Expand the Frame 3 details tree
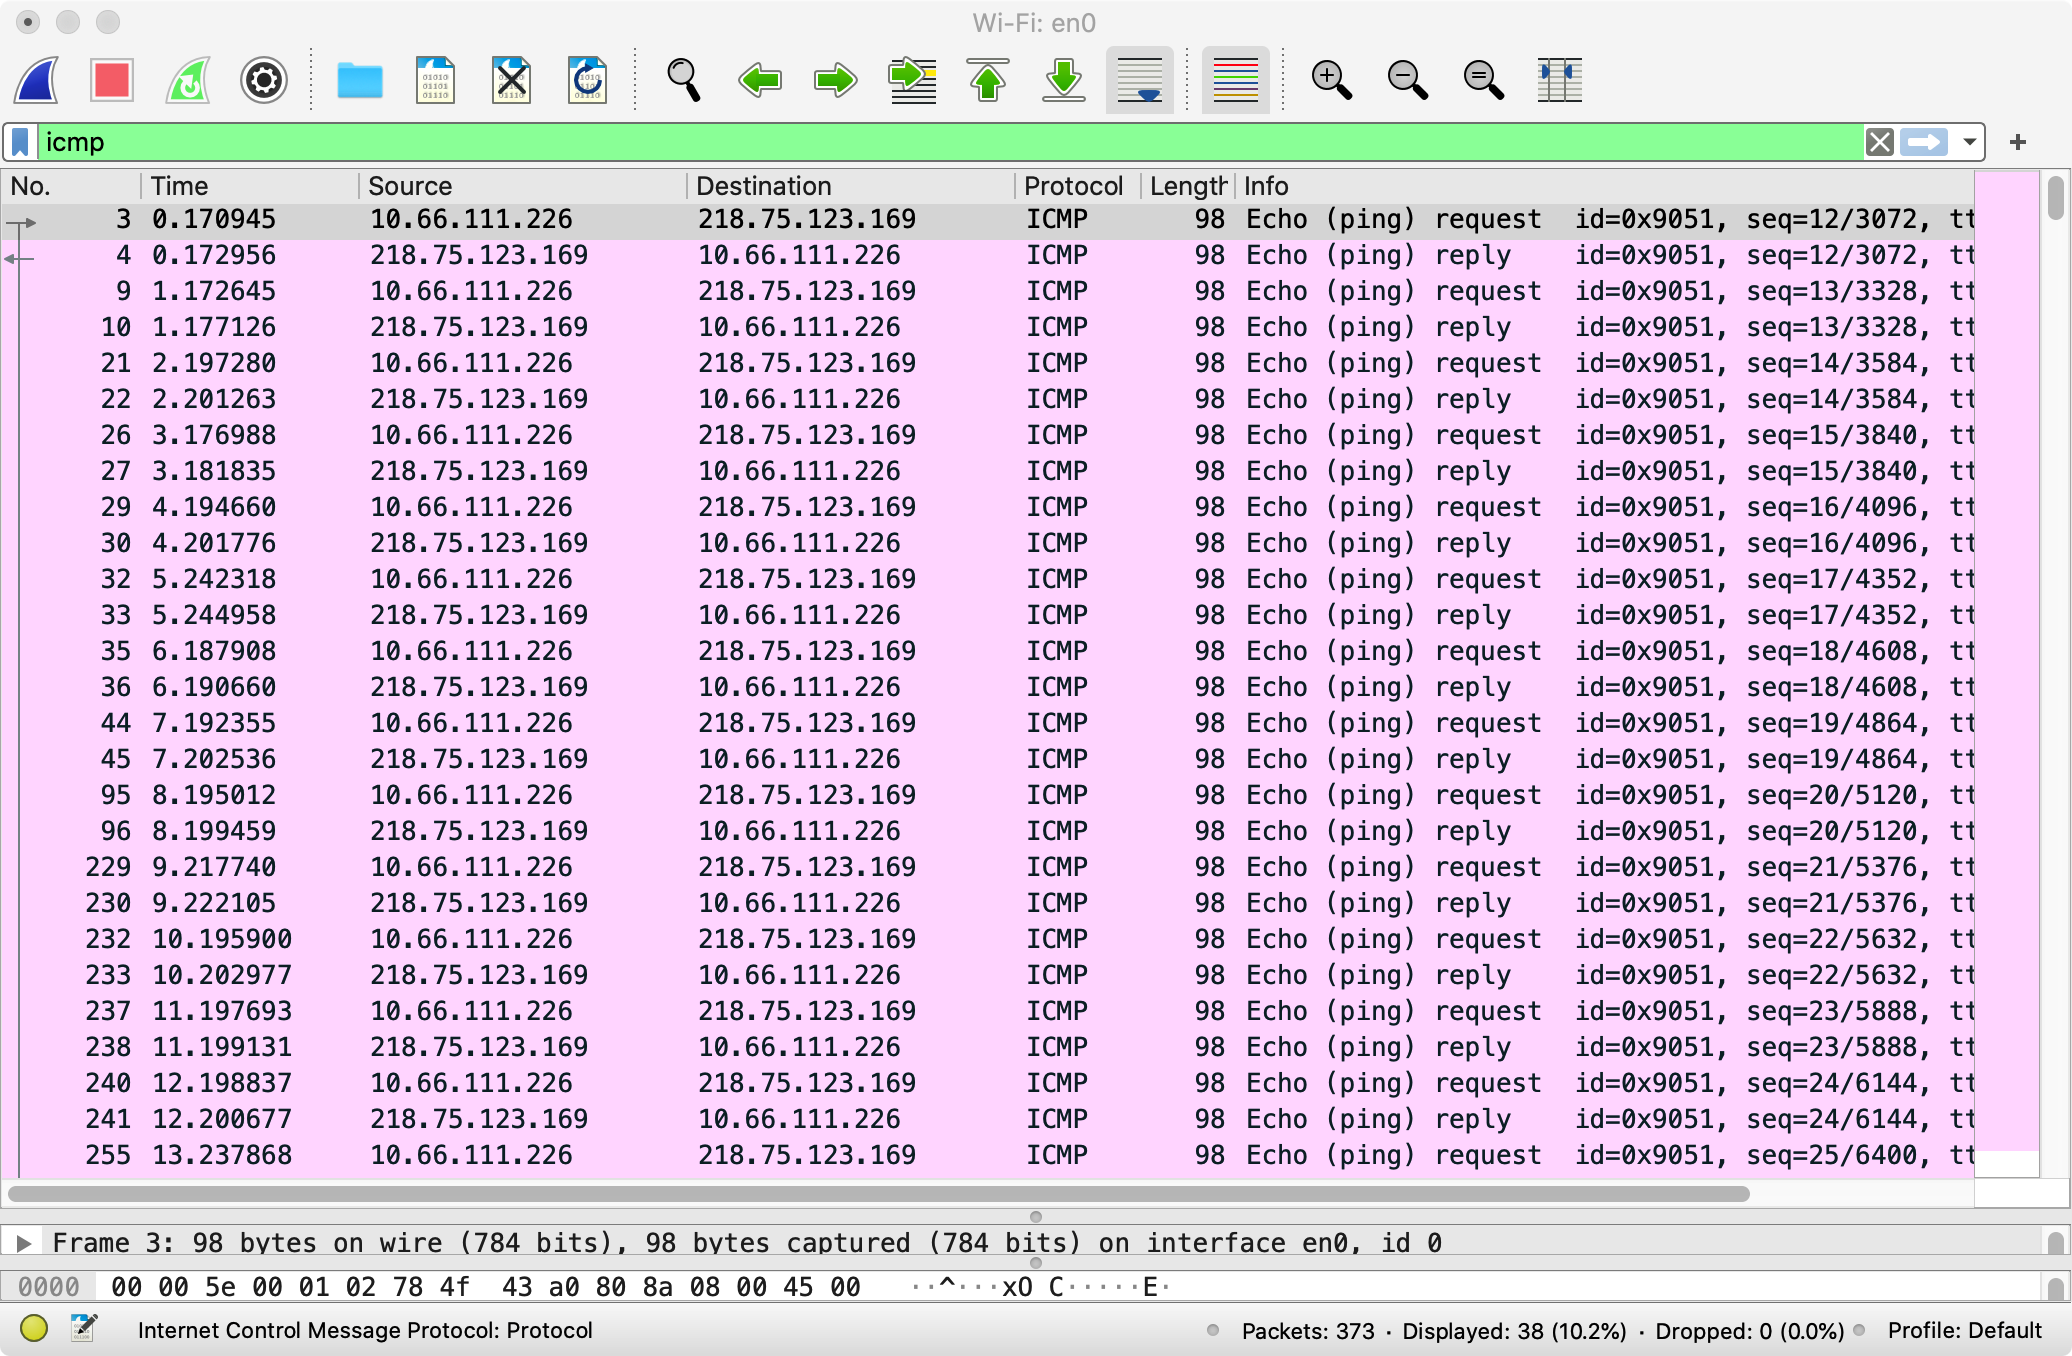 (x=24, y=1243)
